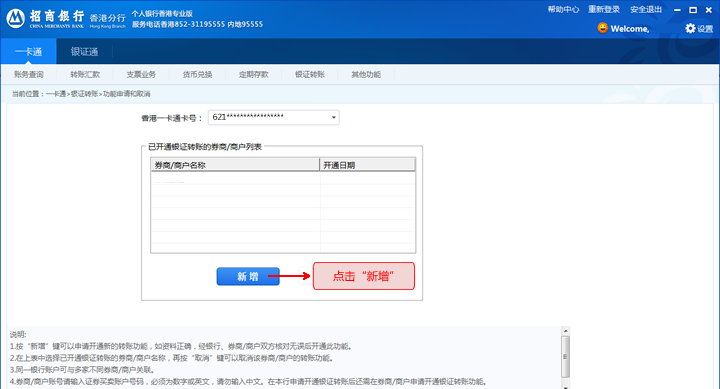The height and width of the screenshot is (389, 720).
Task: Click the 设置 label in header
Action: coord(705,29)
